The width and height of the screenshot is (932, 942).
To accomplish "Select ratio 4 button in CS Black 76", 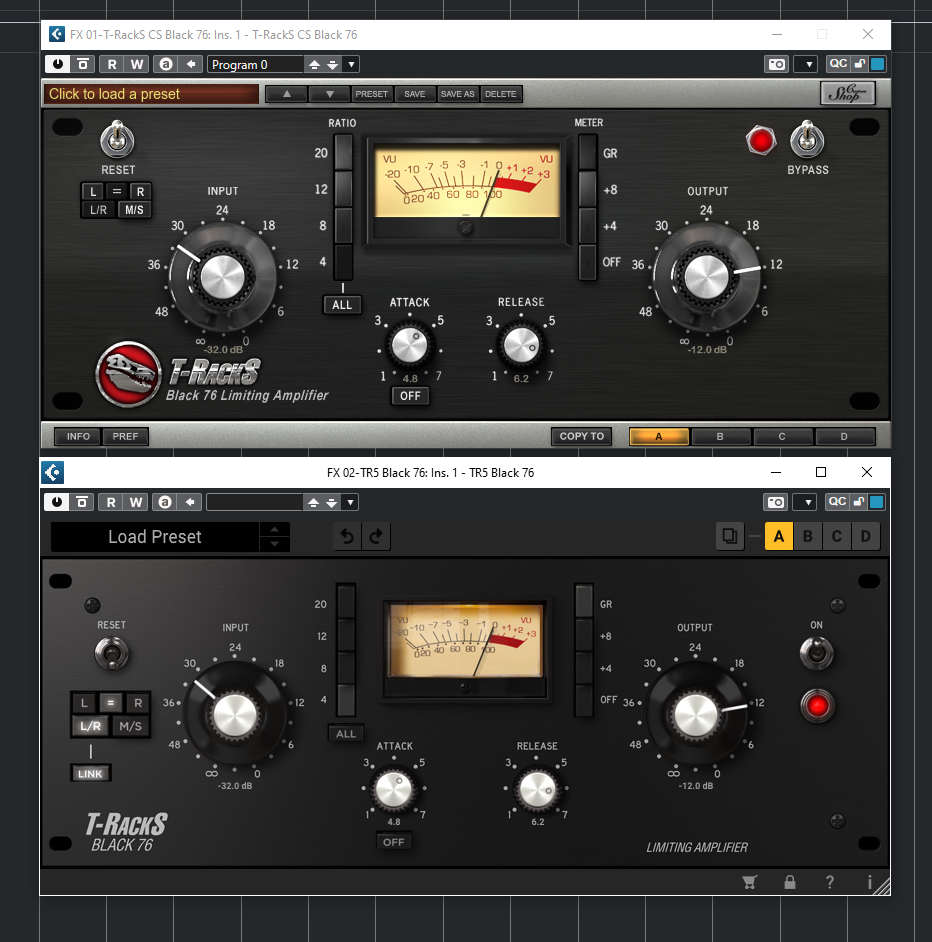I will click(343, 262).
